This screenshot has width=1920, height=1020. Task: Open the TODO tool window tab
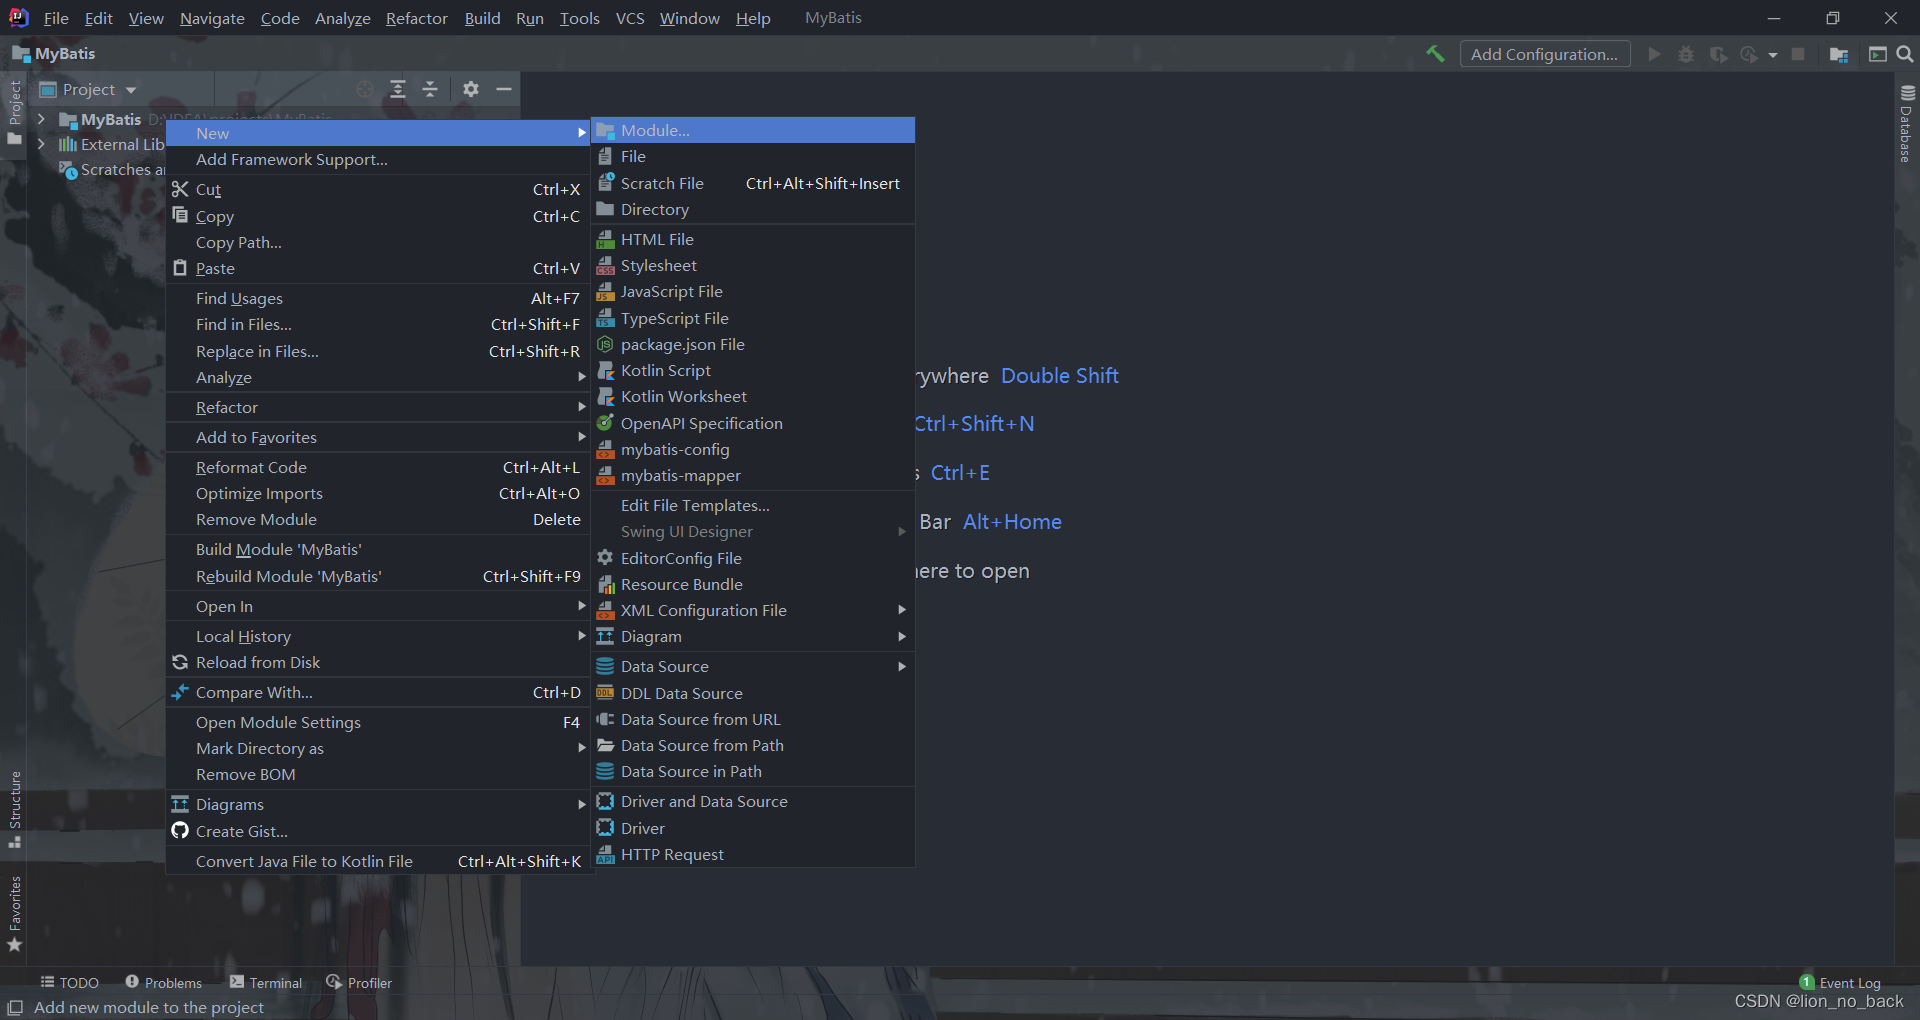tap(70, 983)
